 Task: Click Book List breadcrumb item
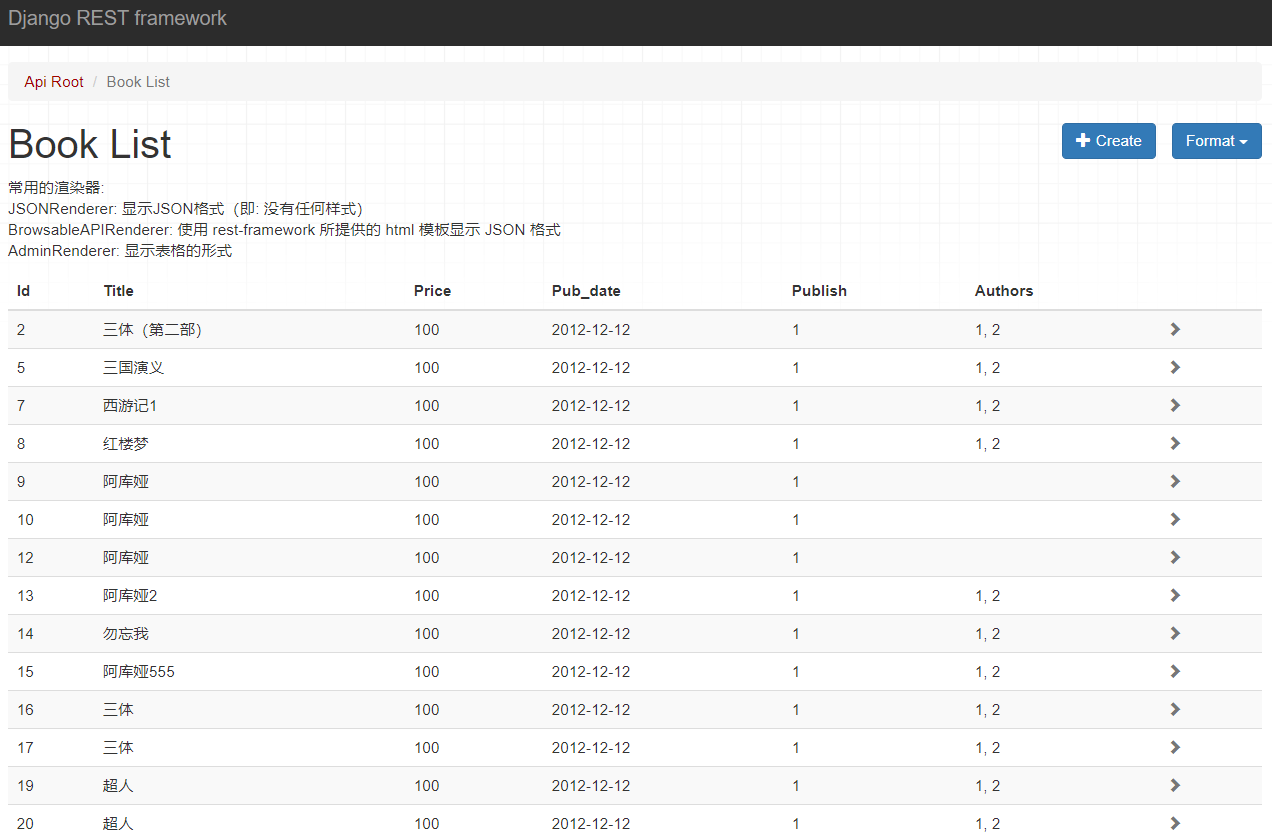(x=138, y=82)
